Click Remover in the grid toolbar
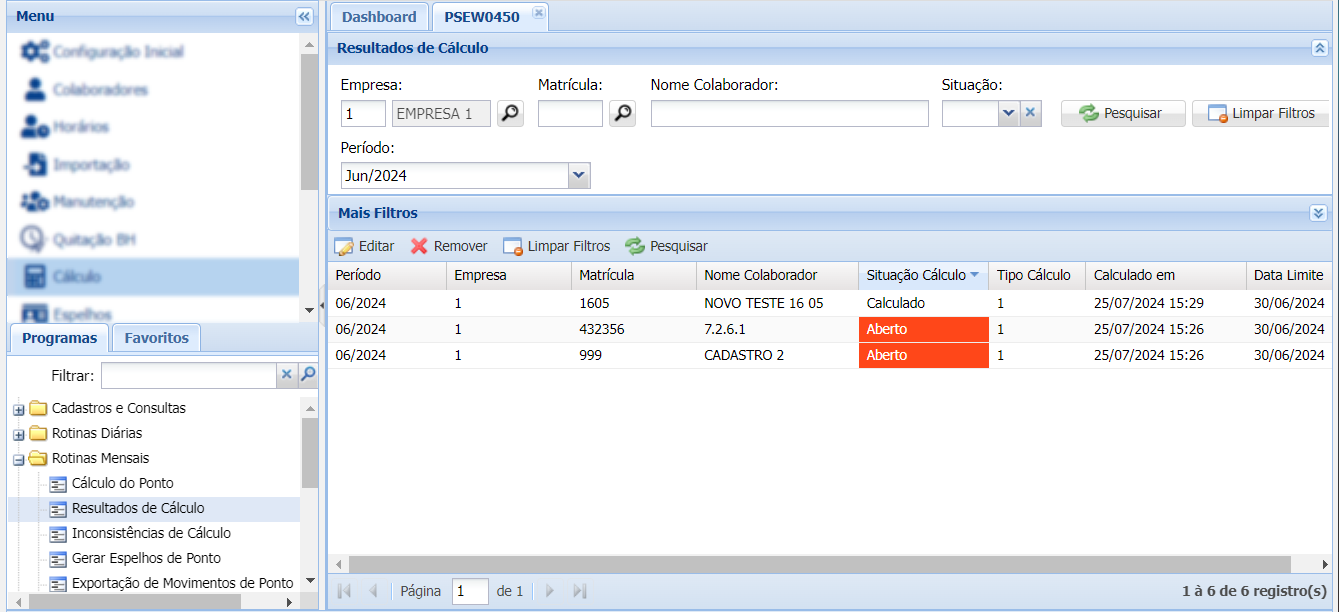This screenshot has height=612, width=1339. [449, 246]
